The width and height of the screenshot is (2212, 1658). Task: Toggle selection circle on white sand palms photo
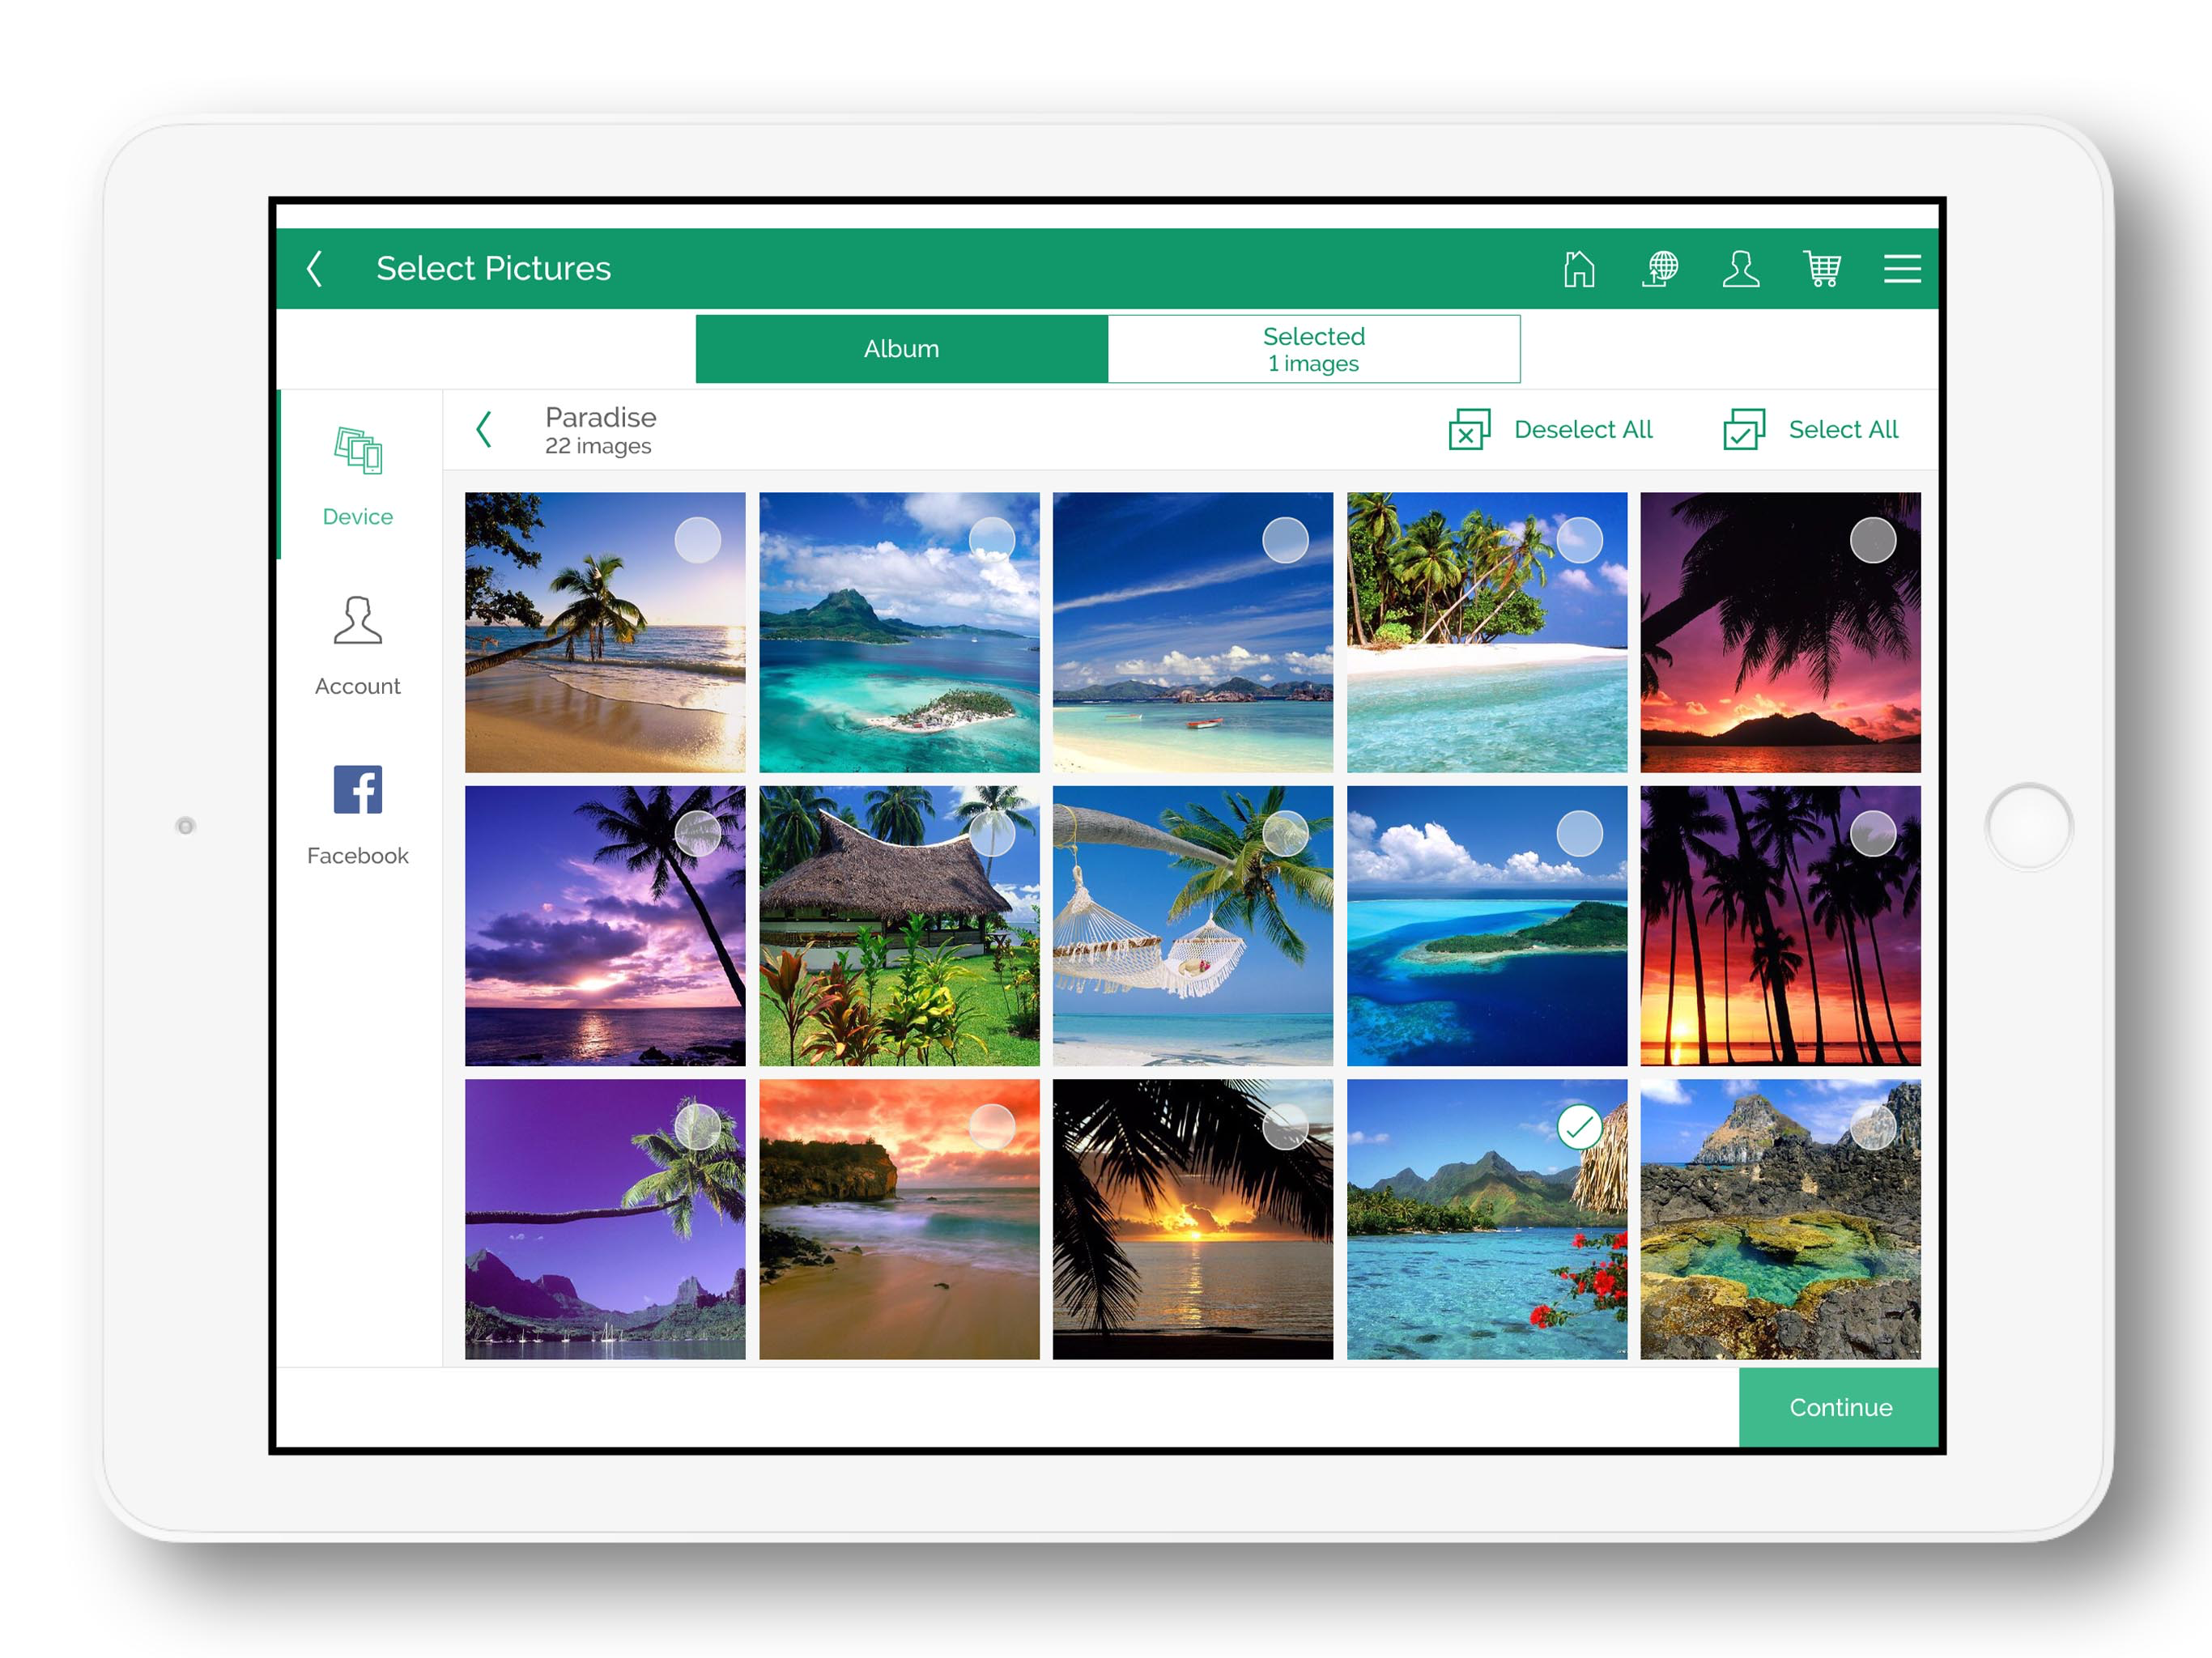1579,540
